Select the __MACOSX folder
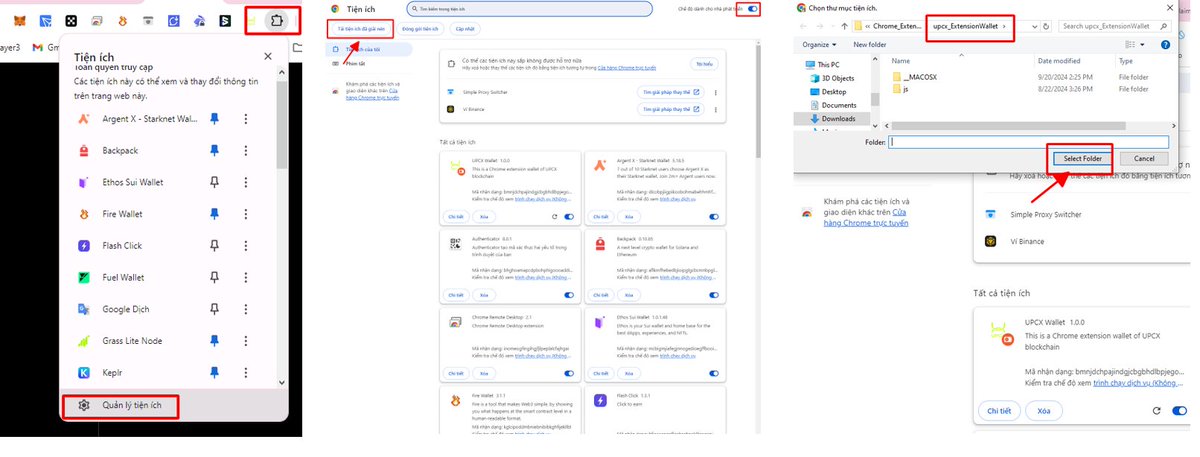1200x457 pixels. [915, 76]
